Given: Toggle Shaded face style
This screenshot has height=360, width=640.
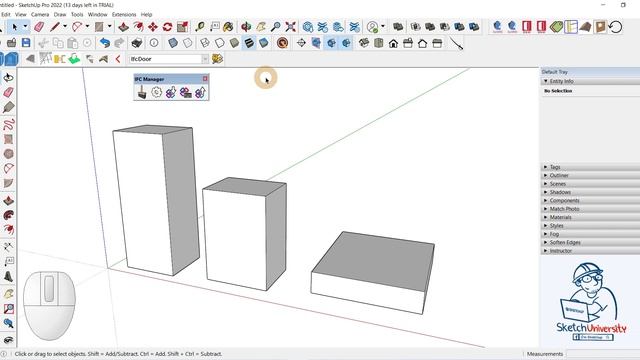Looking at the screenshot, I should pyautogui.click(x=234, y=42).
